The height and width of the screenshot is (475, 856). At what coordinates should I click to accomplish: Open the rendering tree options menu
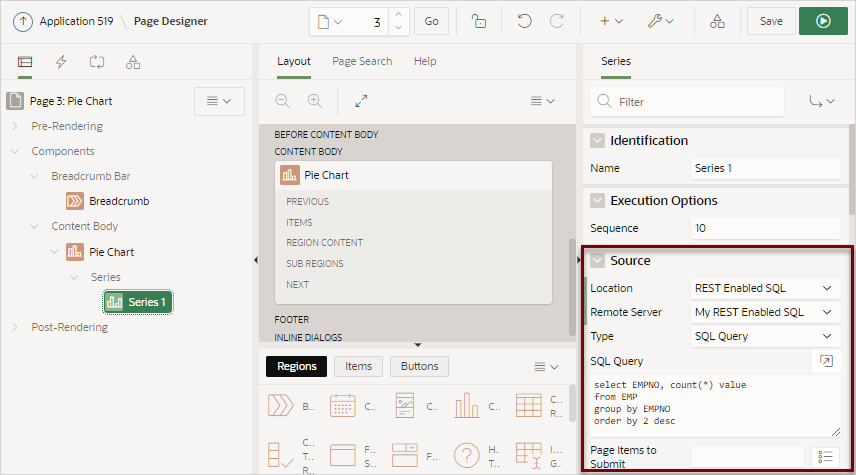point(219,101)
